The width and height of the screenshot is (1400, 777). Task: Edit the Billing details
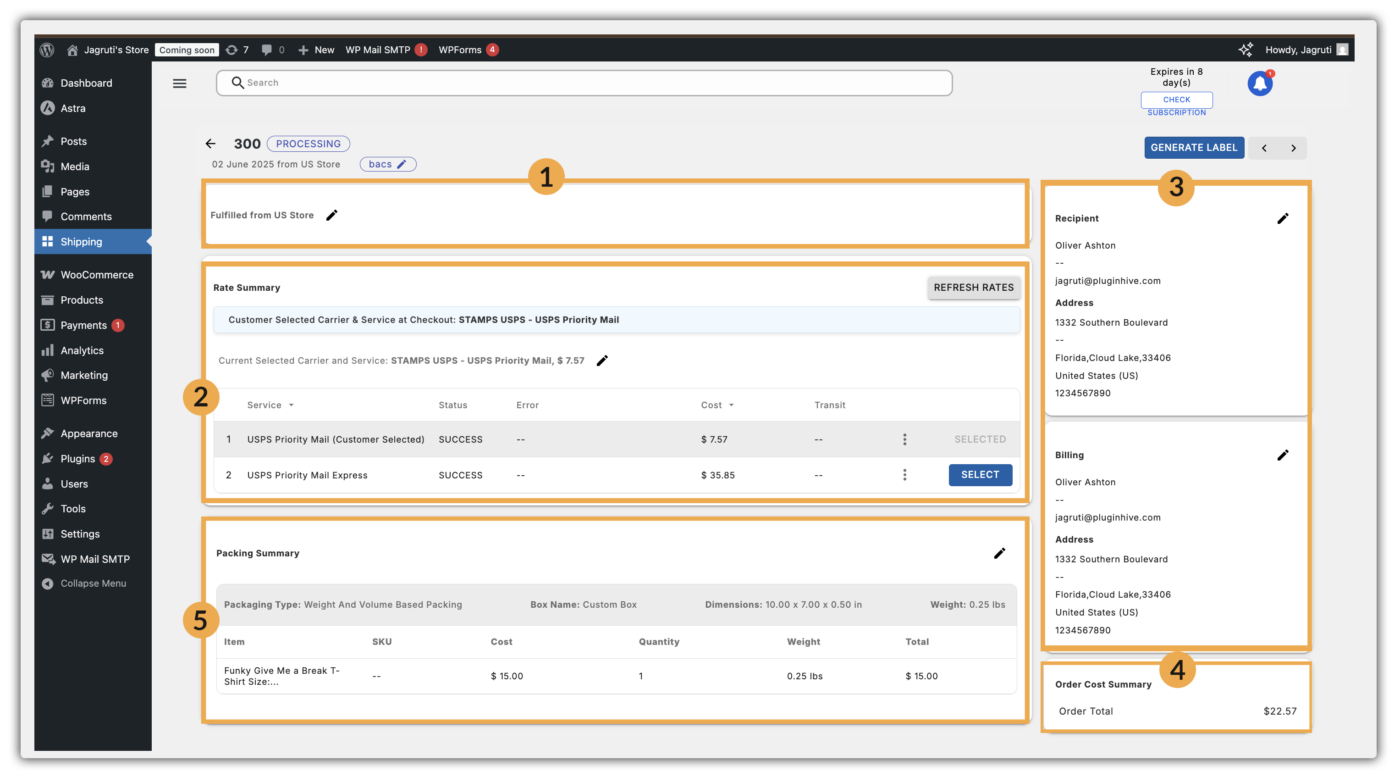[x=1283, y=456]
